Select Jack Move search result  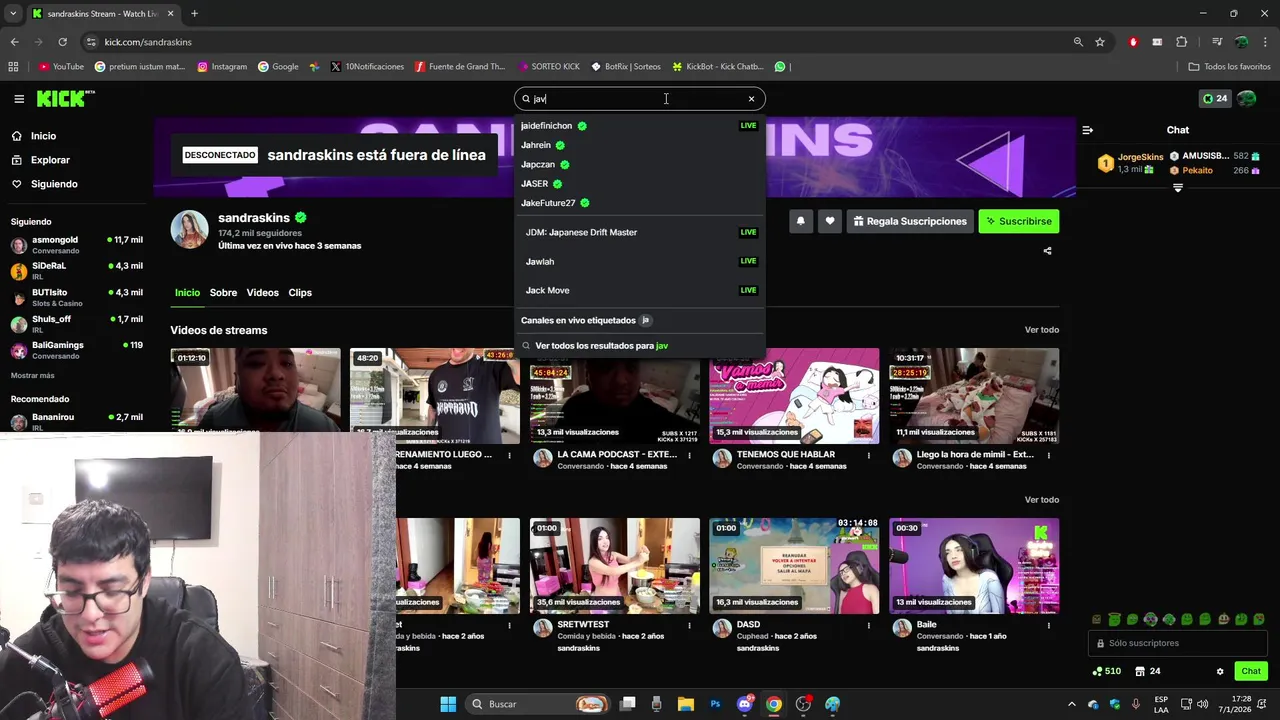tap(640, 290)
